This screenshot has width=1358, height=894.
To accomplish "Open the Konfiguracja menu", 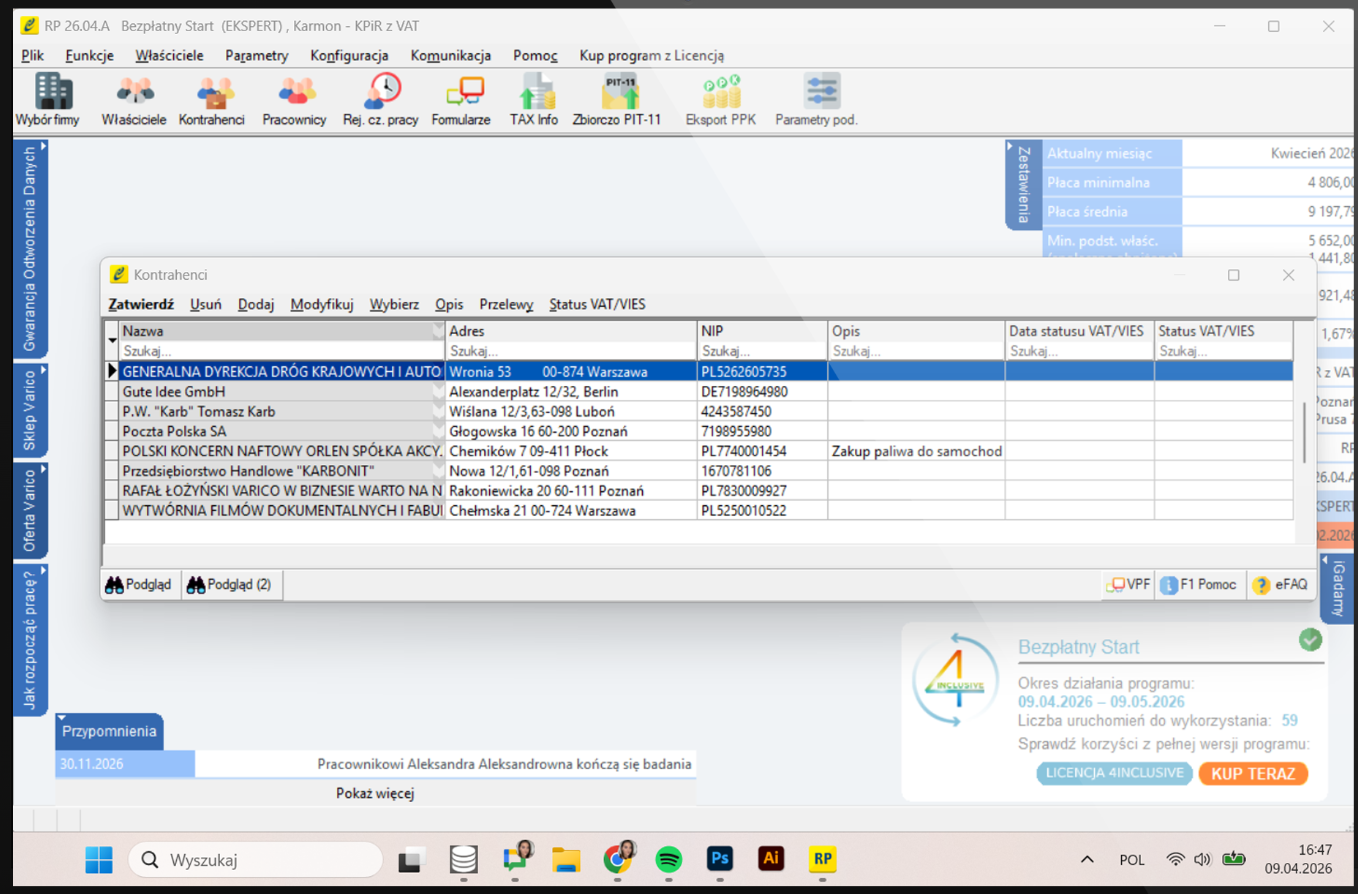I will [x=349, y=56].
